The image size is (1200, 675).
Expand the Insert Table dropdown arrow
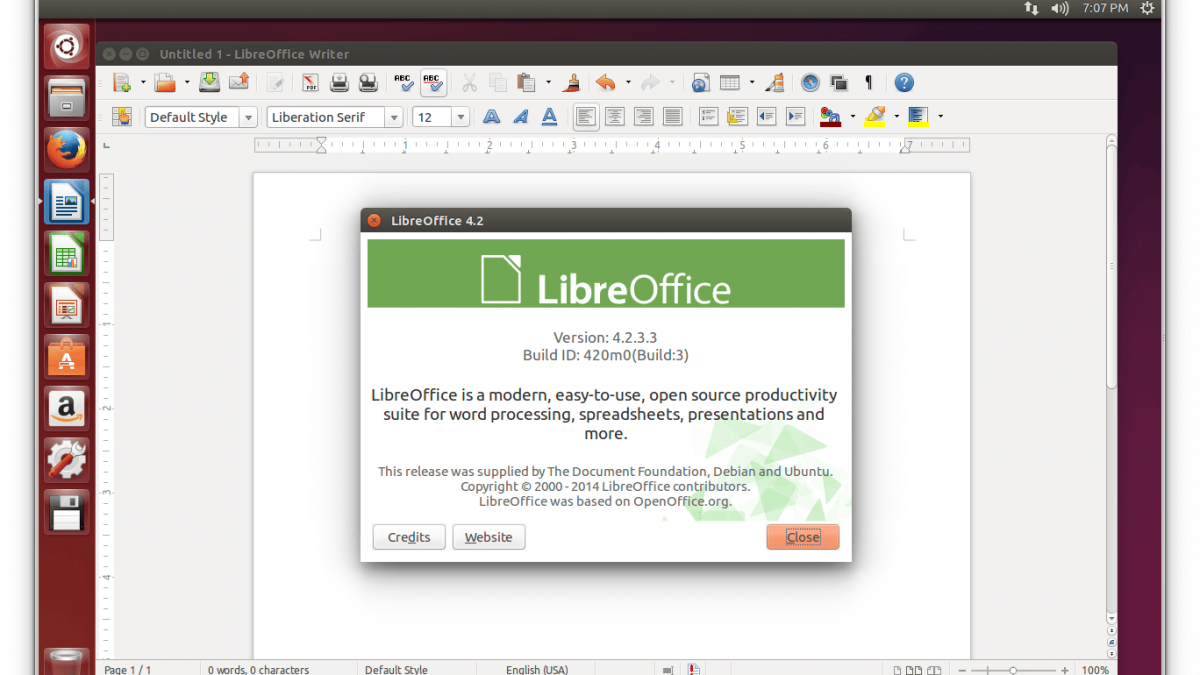point(752,83)
